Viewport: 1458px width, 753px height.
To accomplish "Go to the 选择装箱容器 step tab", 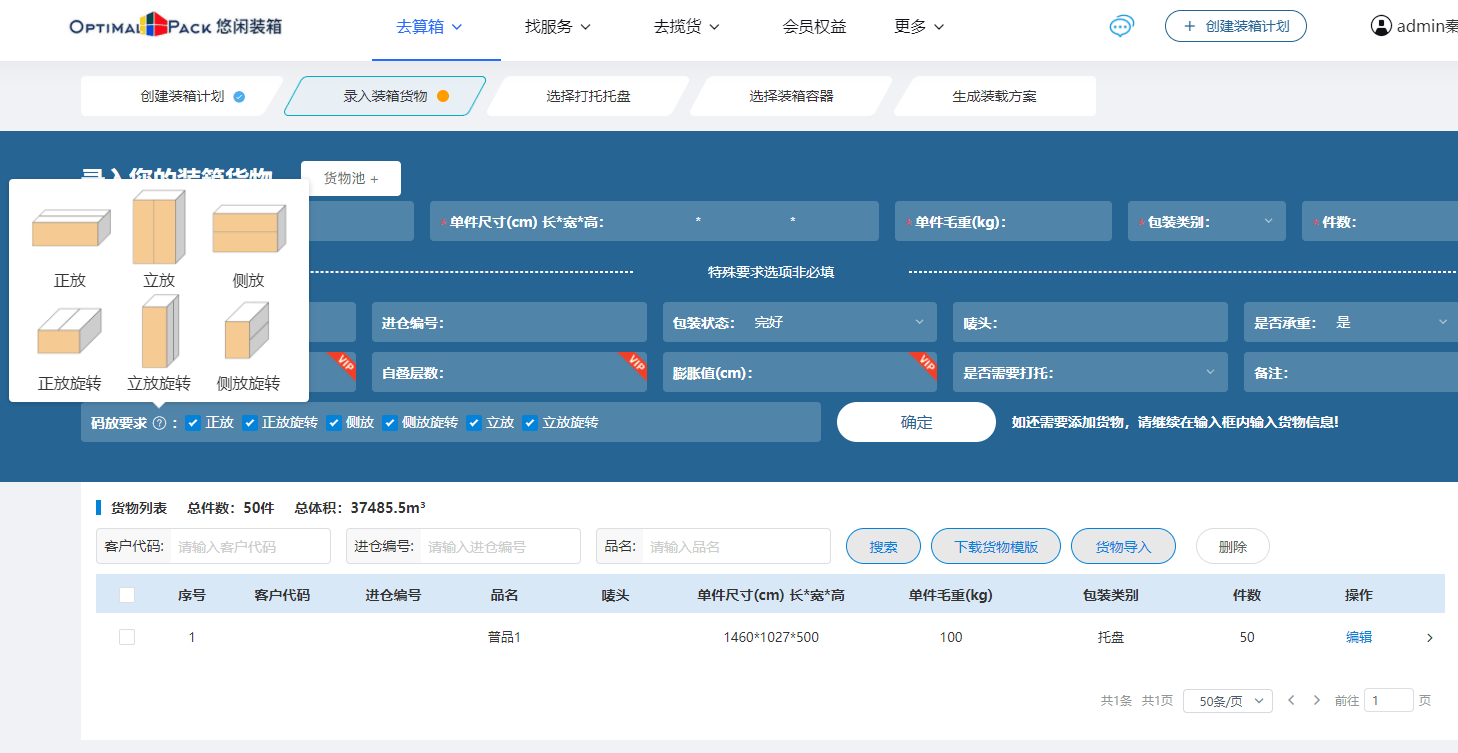I will coord(791,96).
